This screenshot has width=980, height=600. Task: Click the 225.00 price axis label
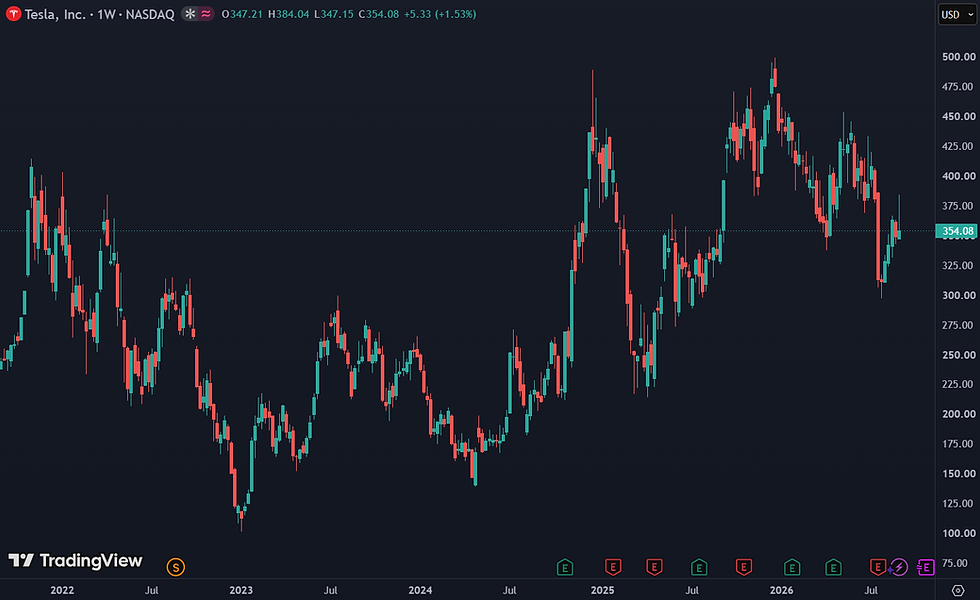[x=959, y=384]
